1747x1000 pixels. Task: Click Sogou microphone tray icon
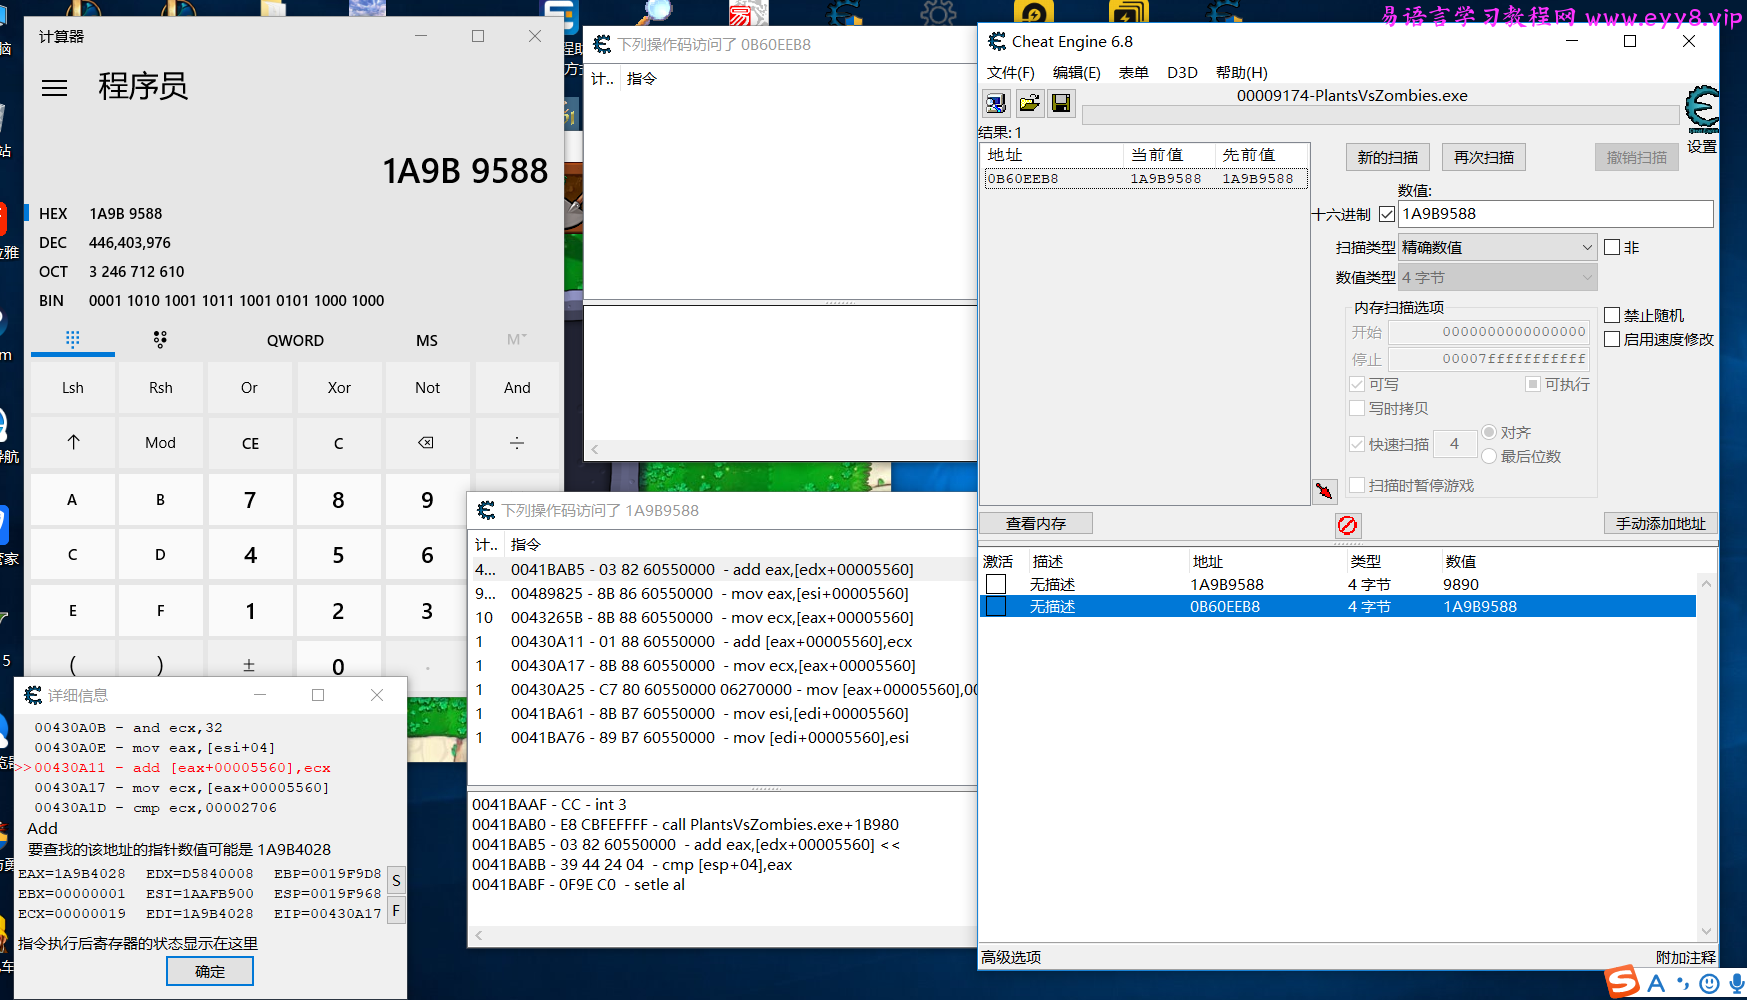[x=1737, y=983]
